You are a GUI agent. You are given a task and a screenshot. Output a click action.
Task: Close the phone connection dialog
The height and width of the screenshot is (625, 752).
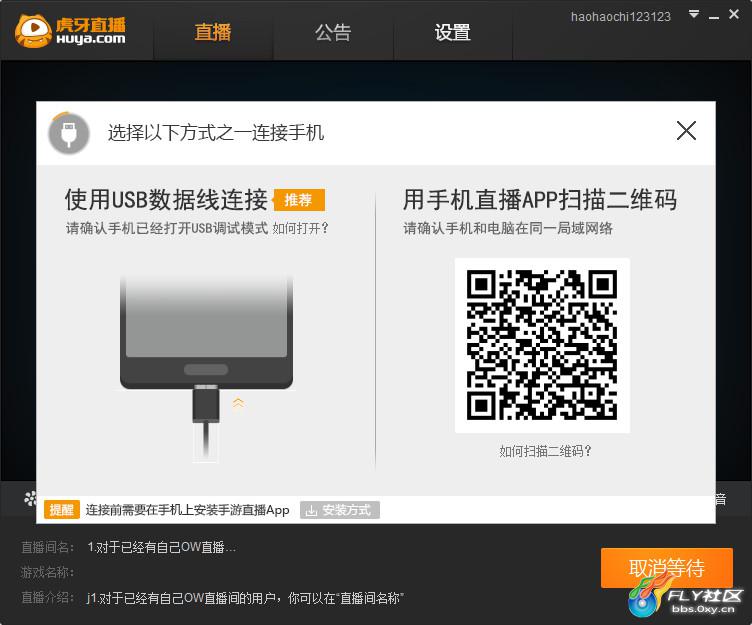686,130
